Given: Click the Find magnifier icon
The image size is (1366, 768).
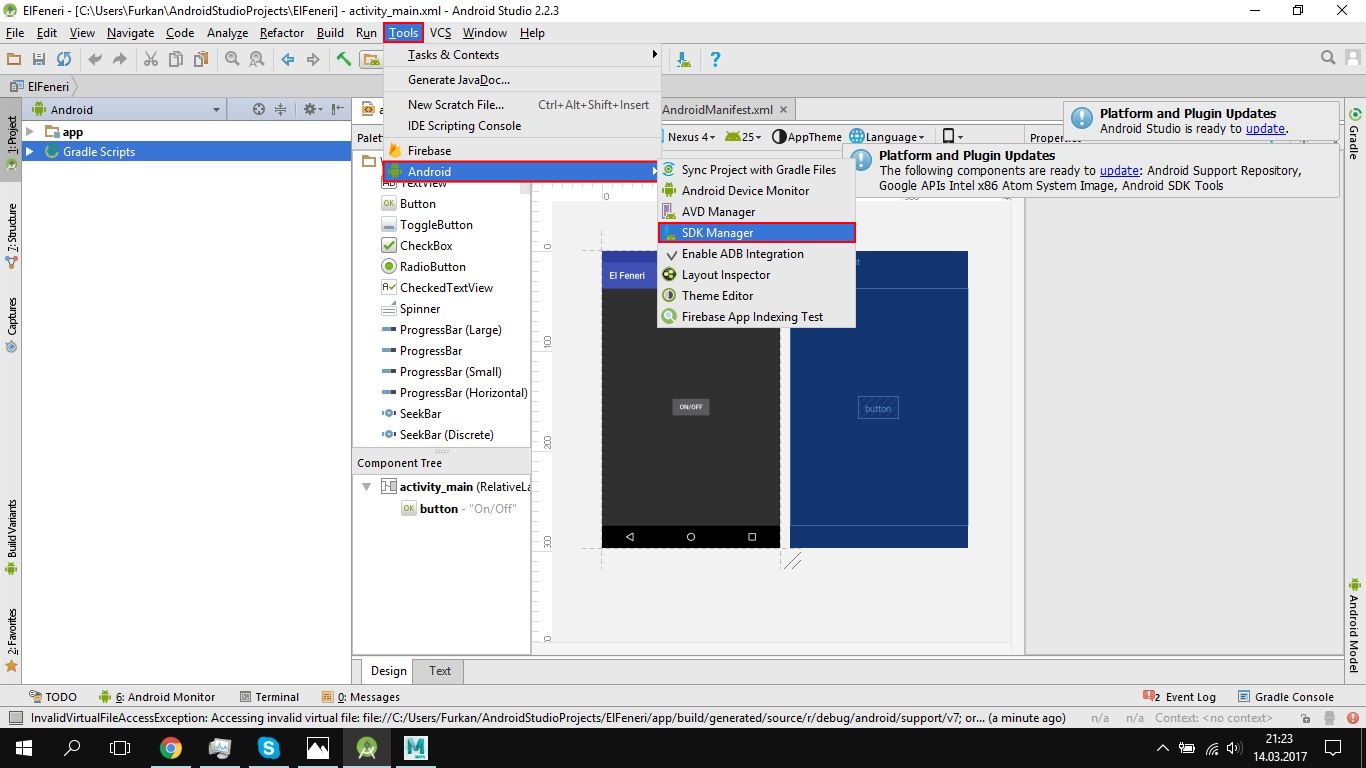Looking at the screenshot, I should tap(232, 59).
